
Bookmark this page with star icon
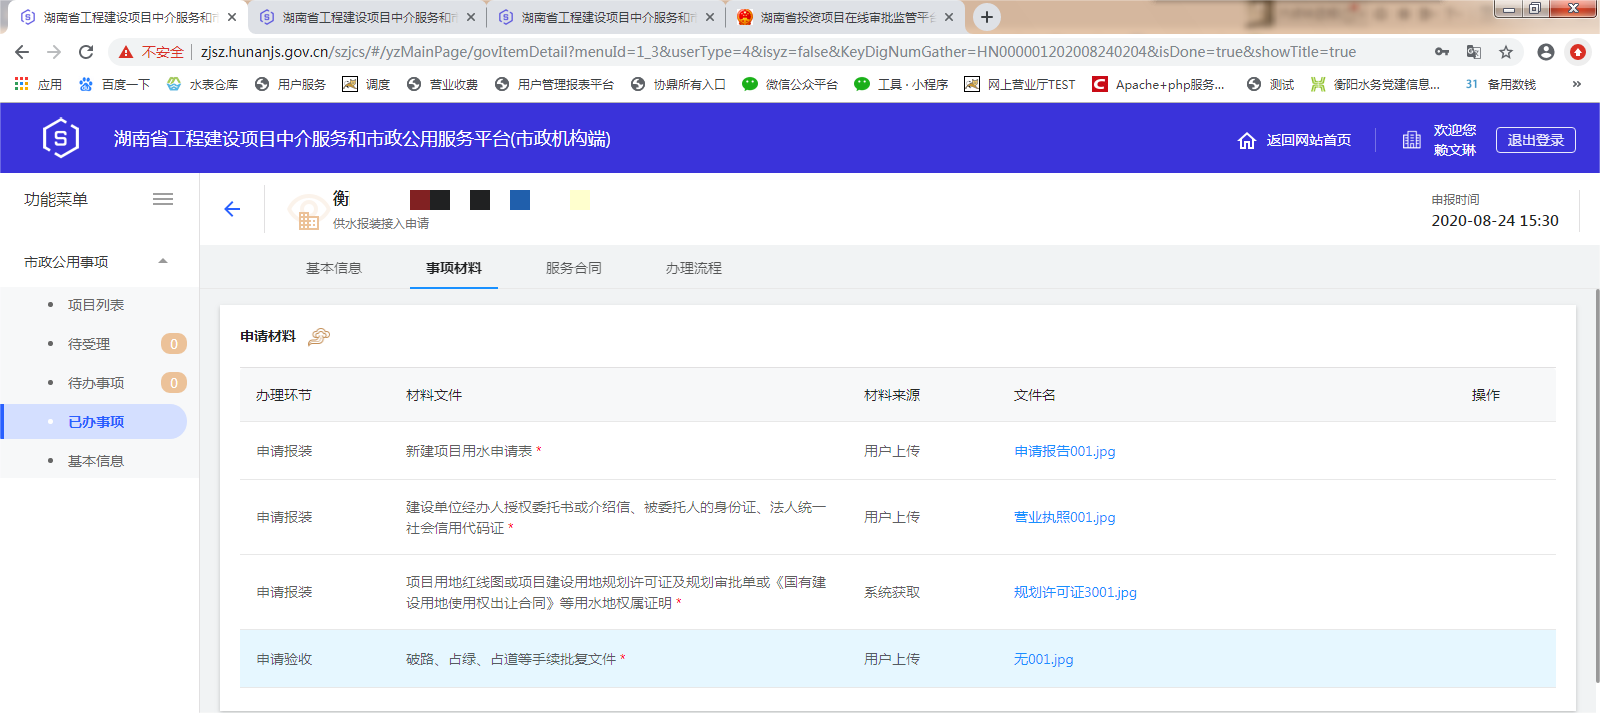[x=1506, y=52]
